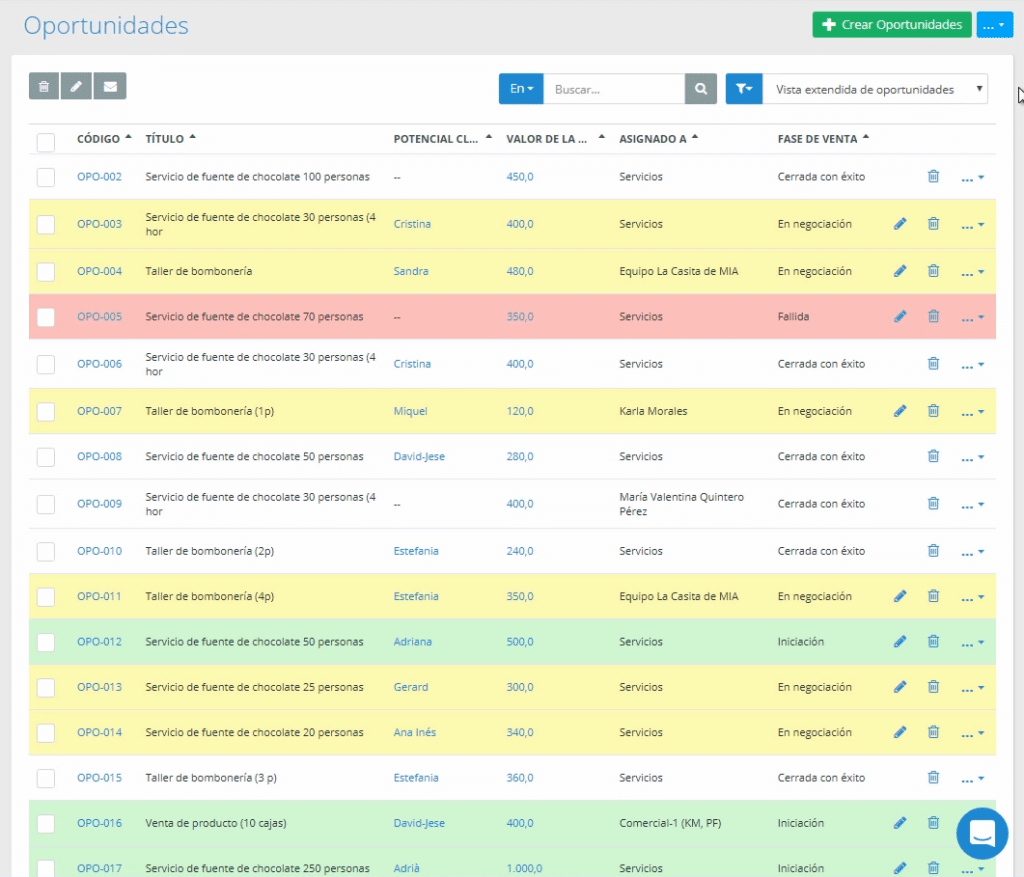The width and height of the screenshot is (1024, 877).
Task: Select the OPO-005 row checkbox
Action: click(x=46, y=317)
